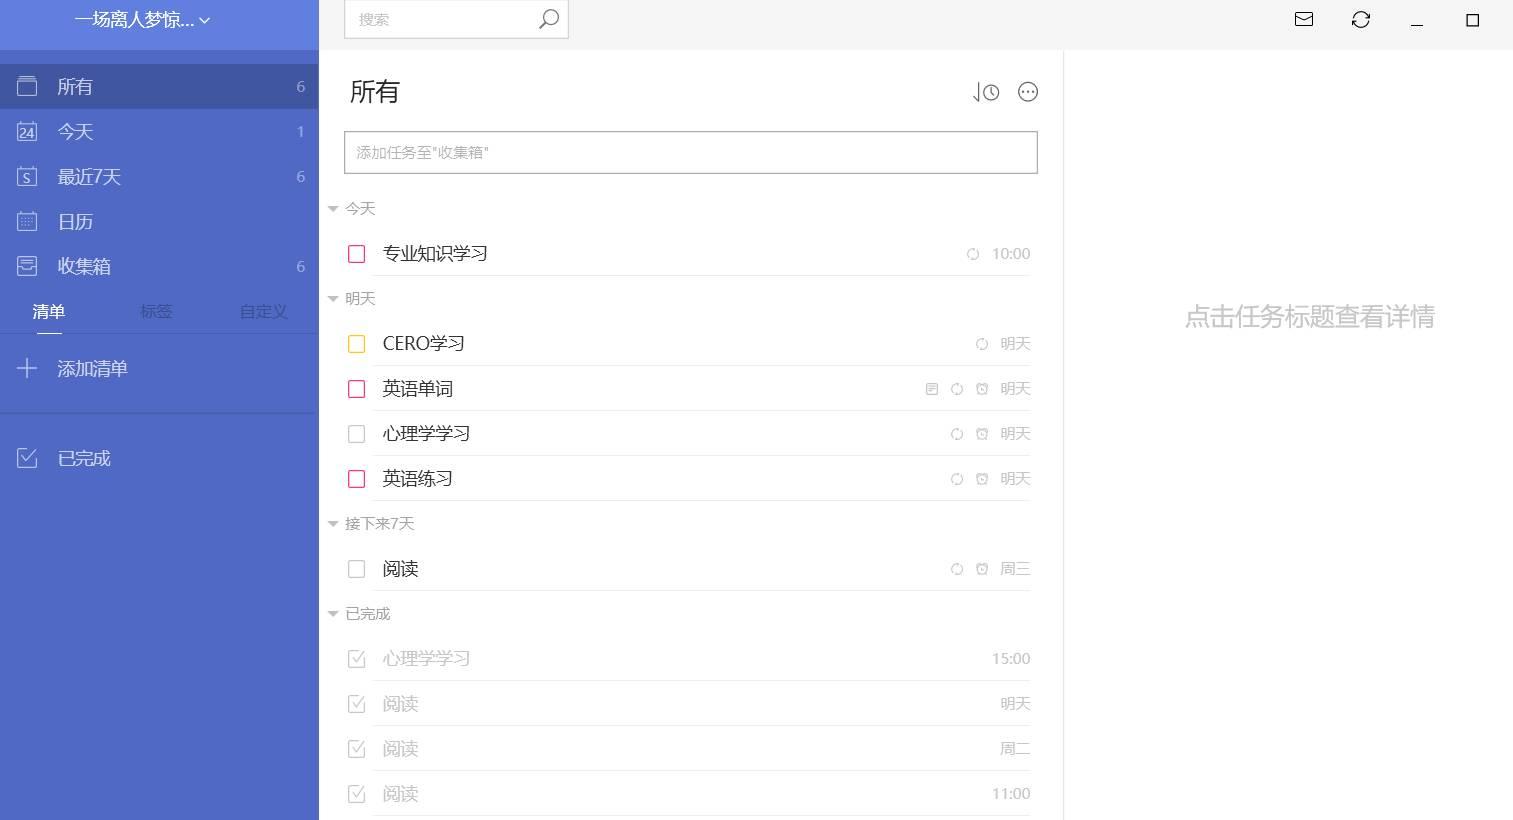Open the more options ellipsis icon
Image resolution: width=1513 pixels, height=820 pixels.
pos(1028,92)
